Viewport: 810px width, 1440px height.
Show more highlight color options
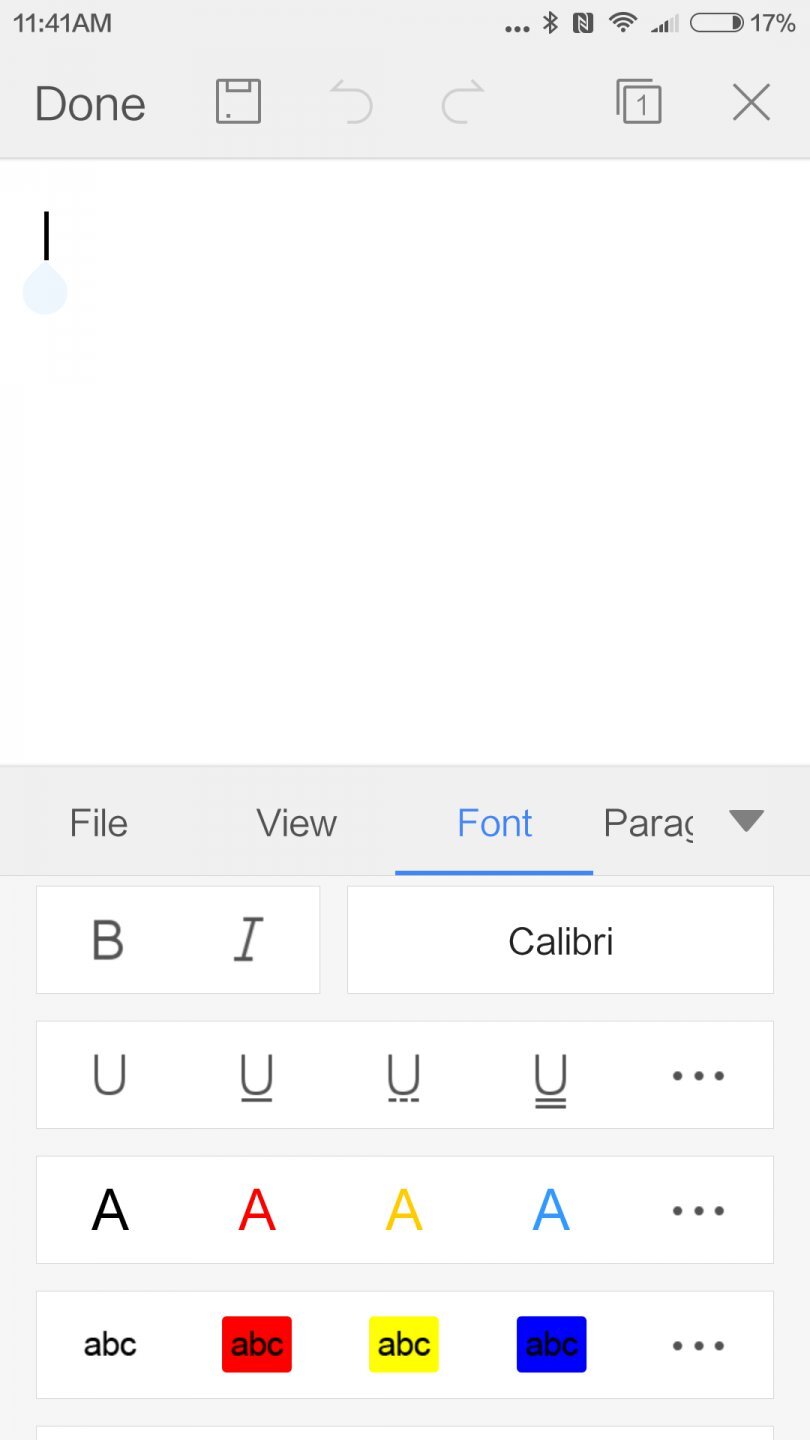tap(697, 1345)
